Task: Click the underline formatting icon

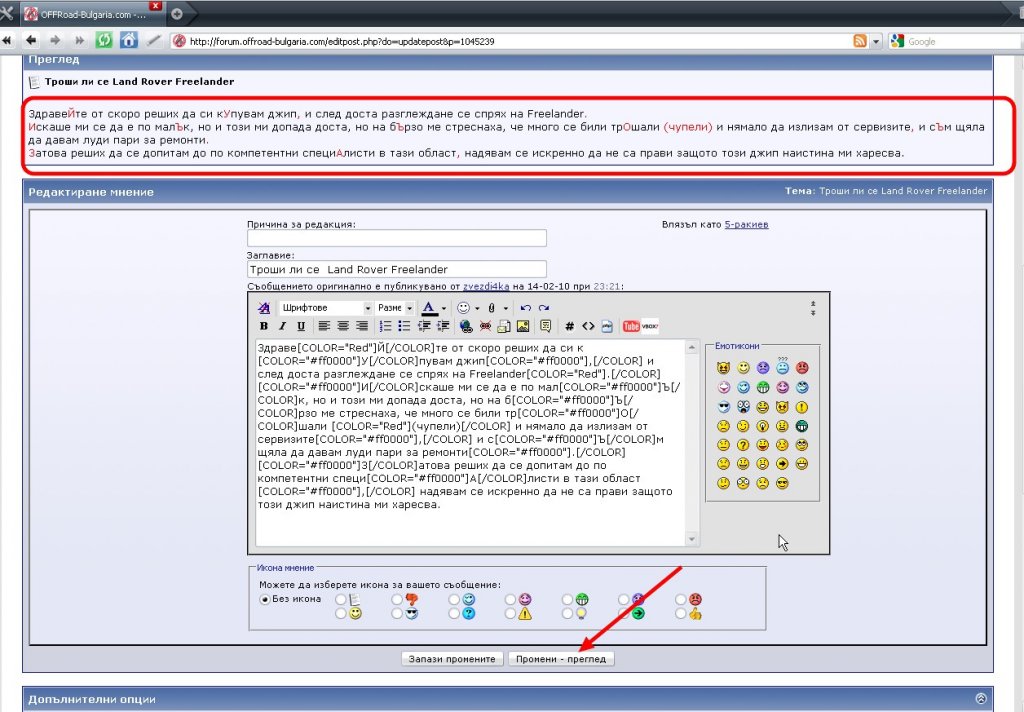Action: pyautogui.click(x=301, y=326)
